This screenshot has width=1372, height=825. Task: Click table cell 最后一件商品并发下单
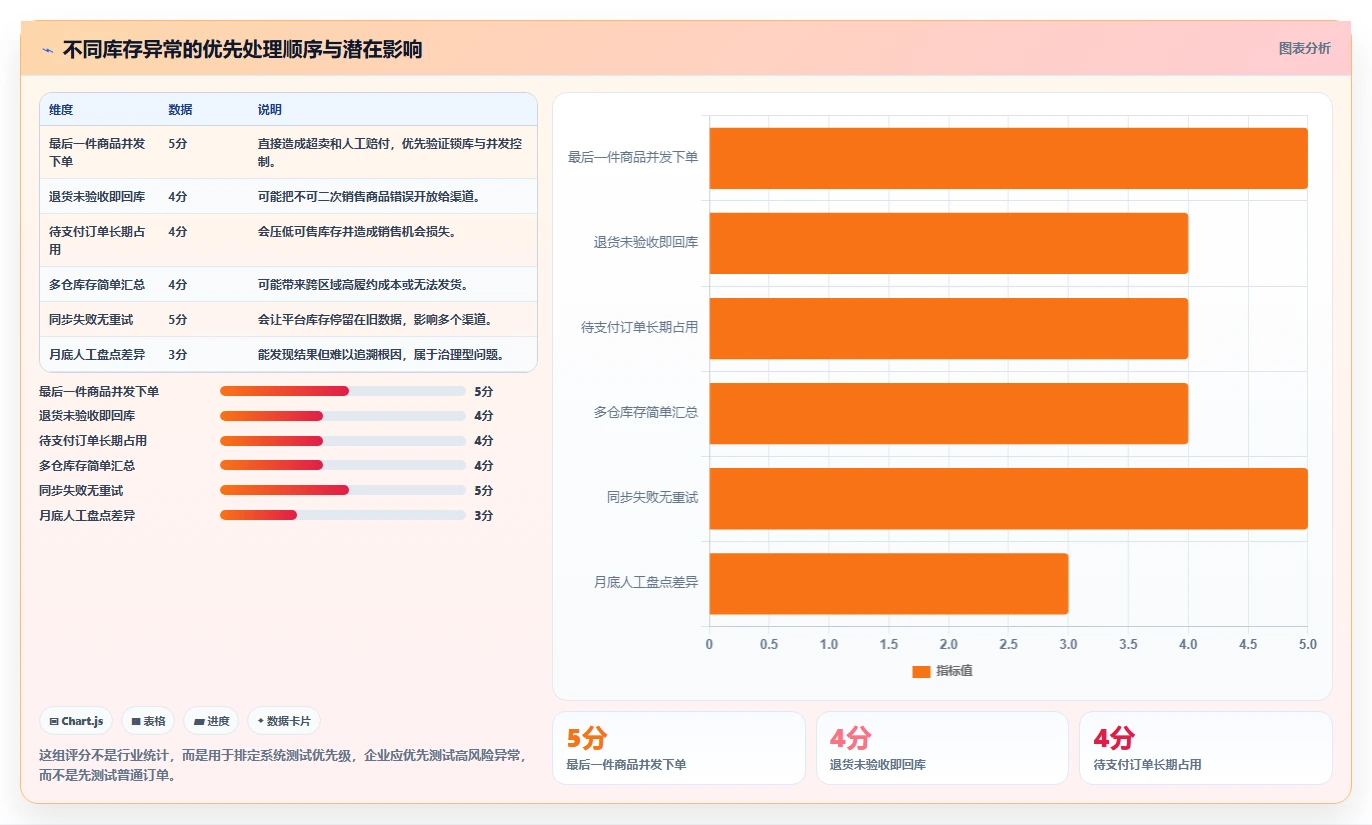coord(97,152)
